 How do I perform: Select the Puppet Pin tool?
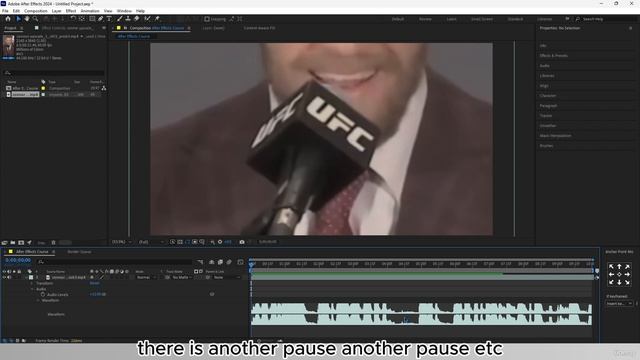click(x=157, y=19)
